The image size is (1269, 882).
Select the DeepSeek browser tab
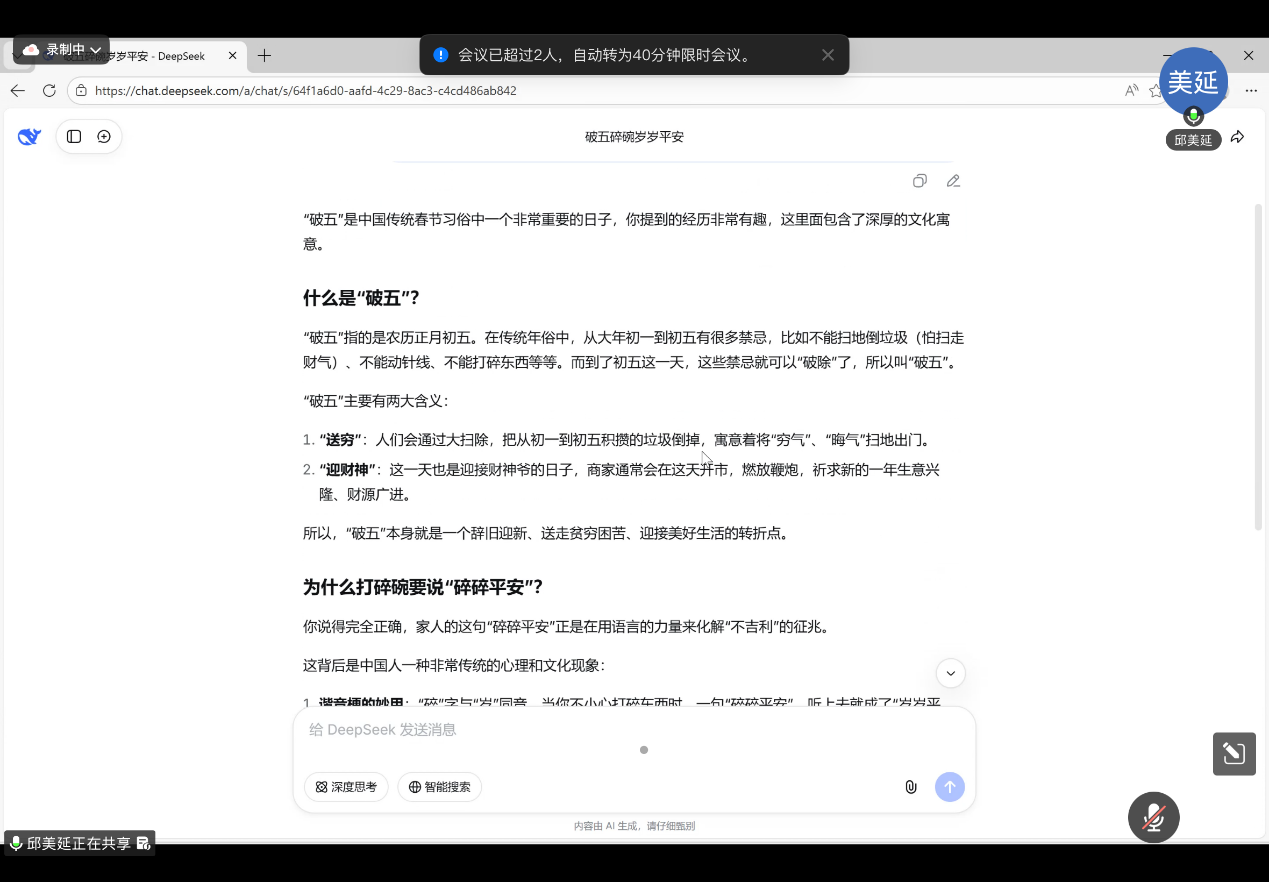[x=150, y=56]
